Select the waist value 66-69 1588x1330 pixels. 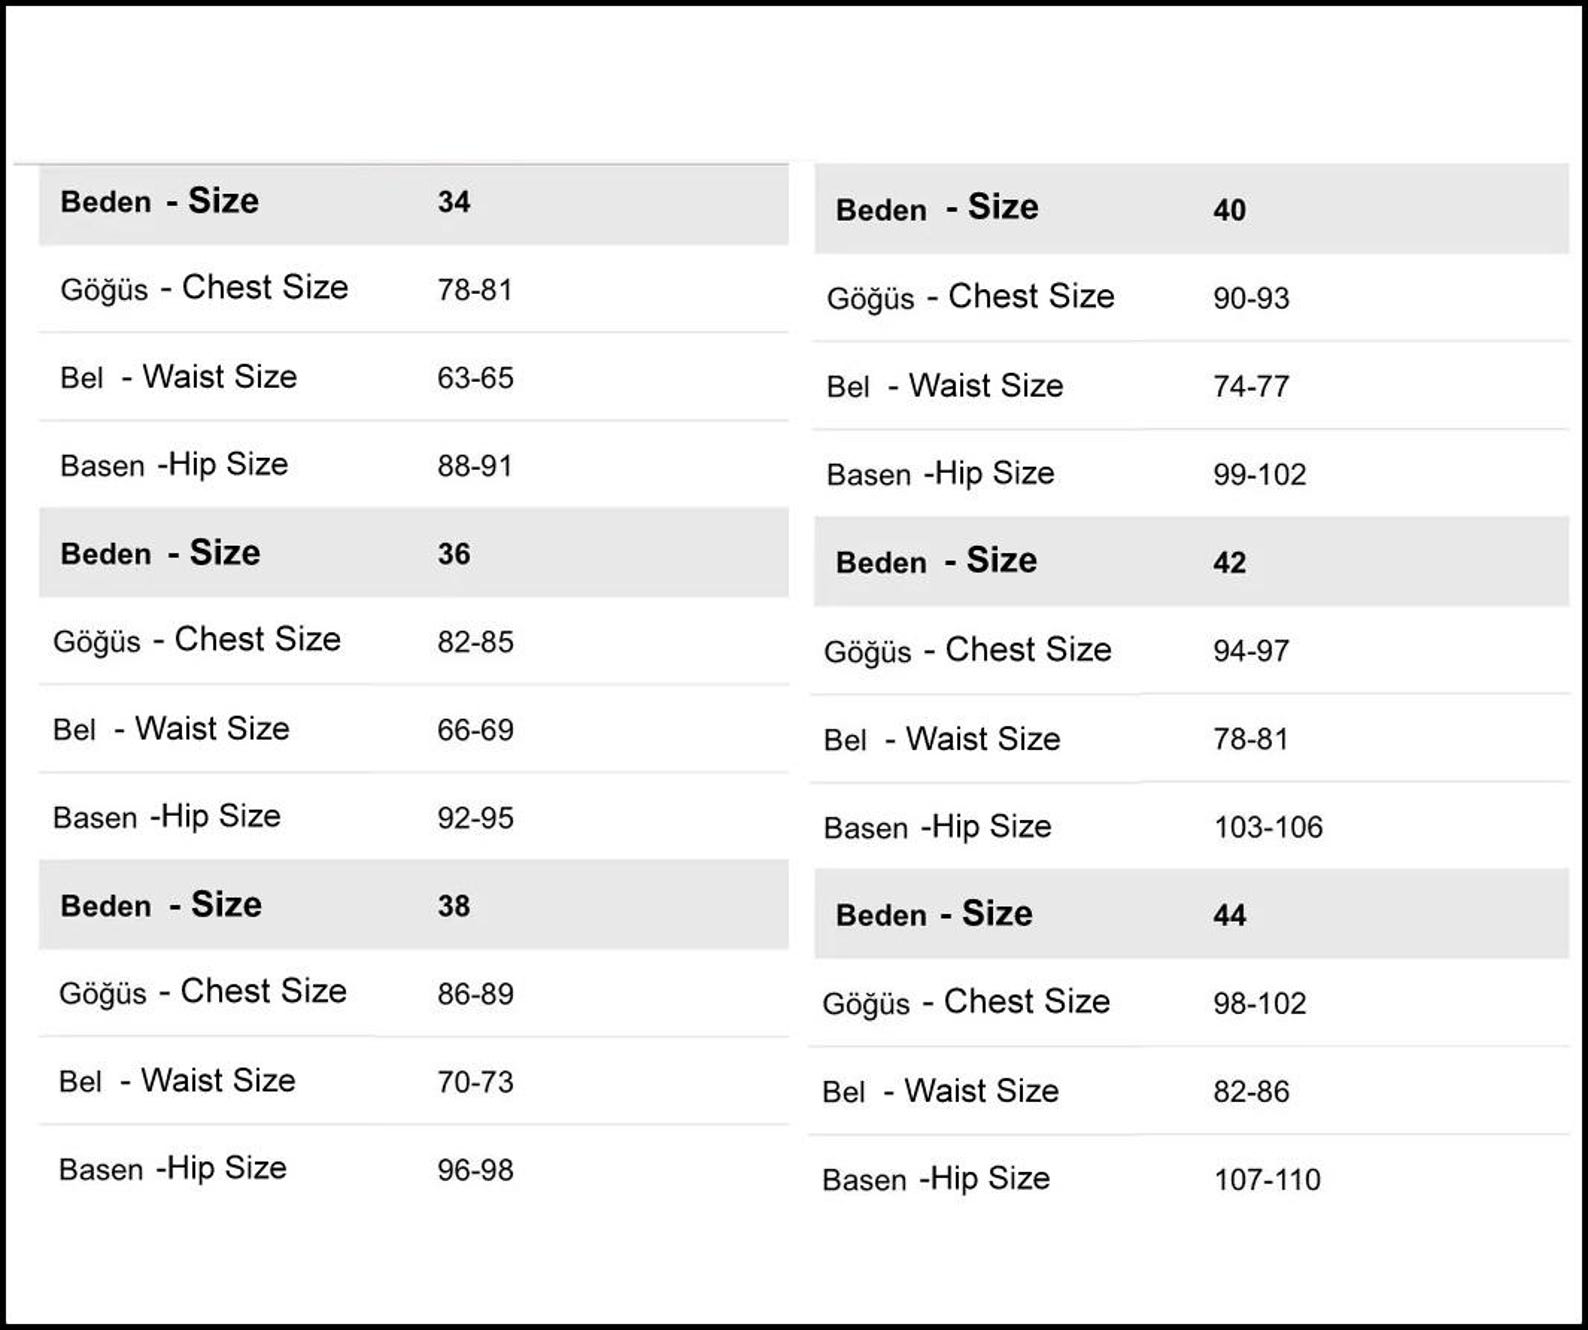[x=475, y=730]
